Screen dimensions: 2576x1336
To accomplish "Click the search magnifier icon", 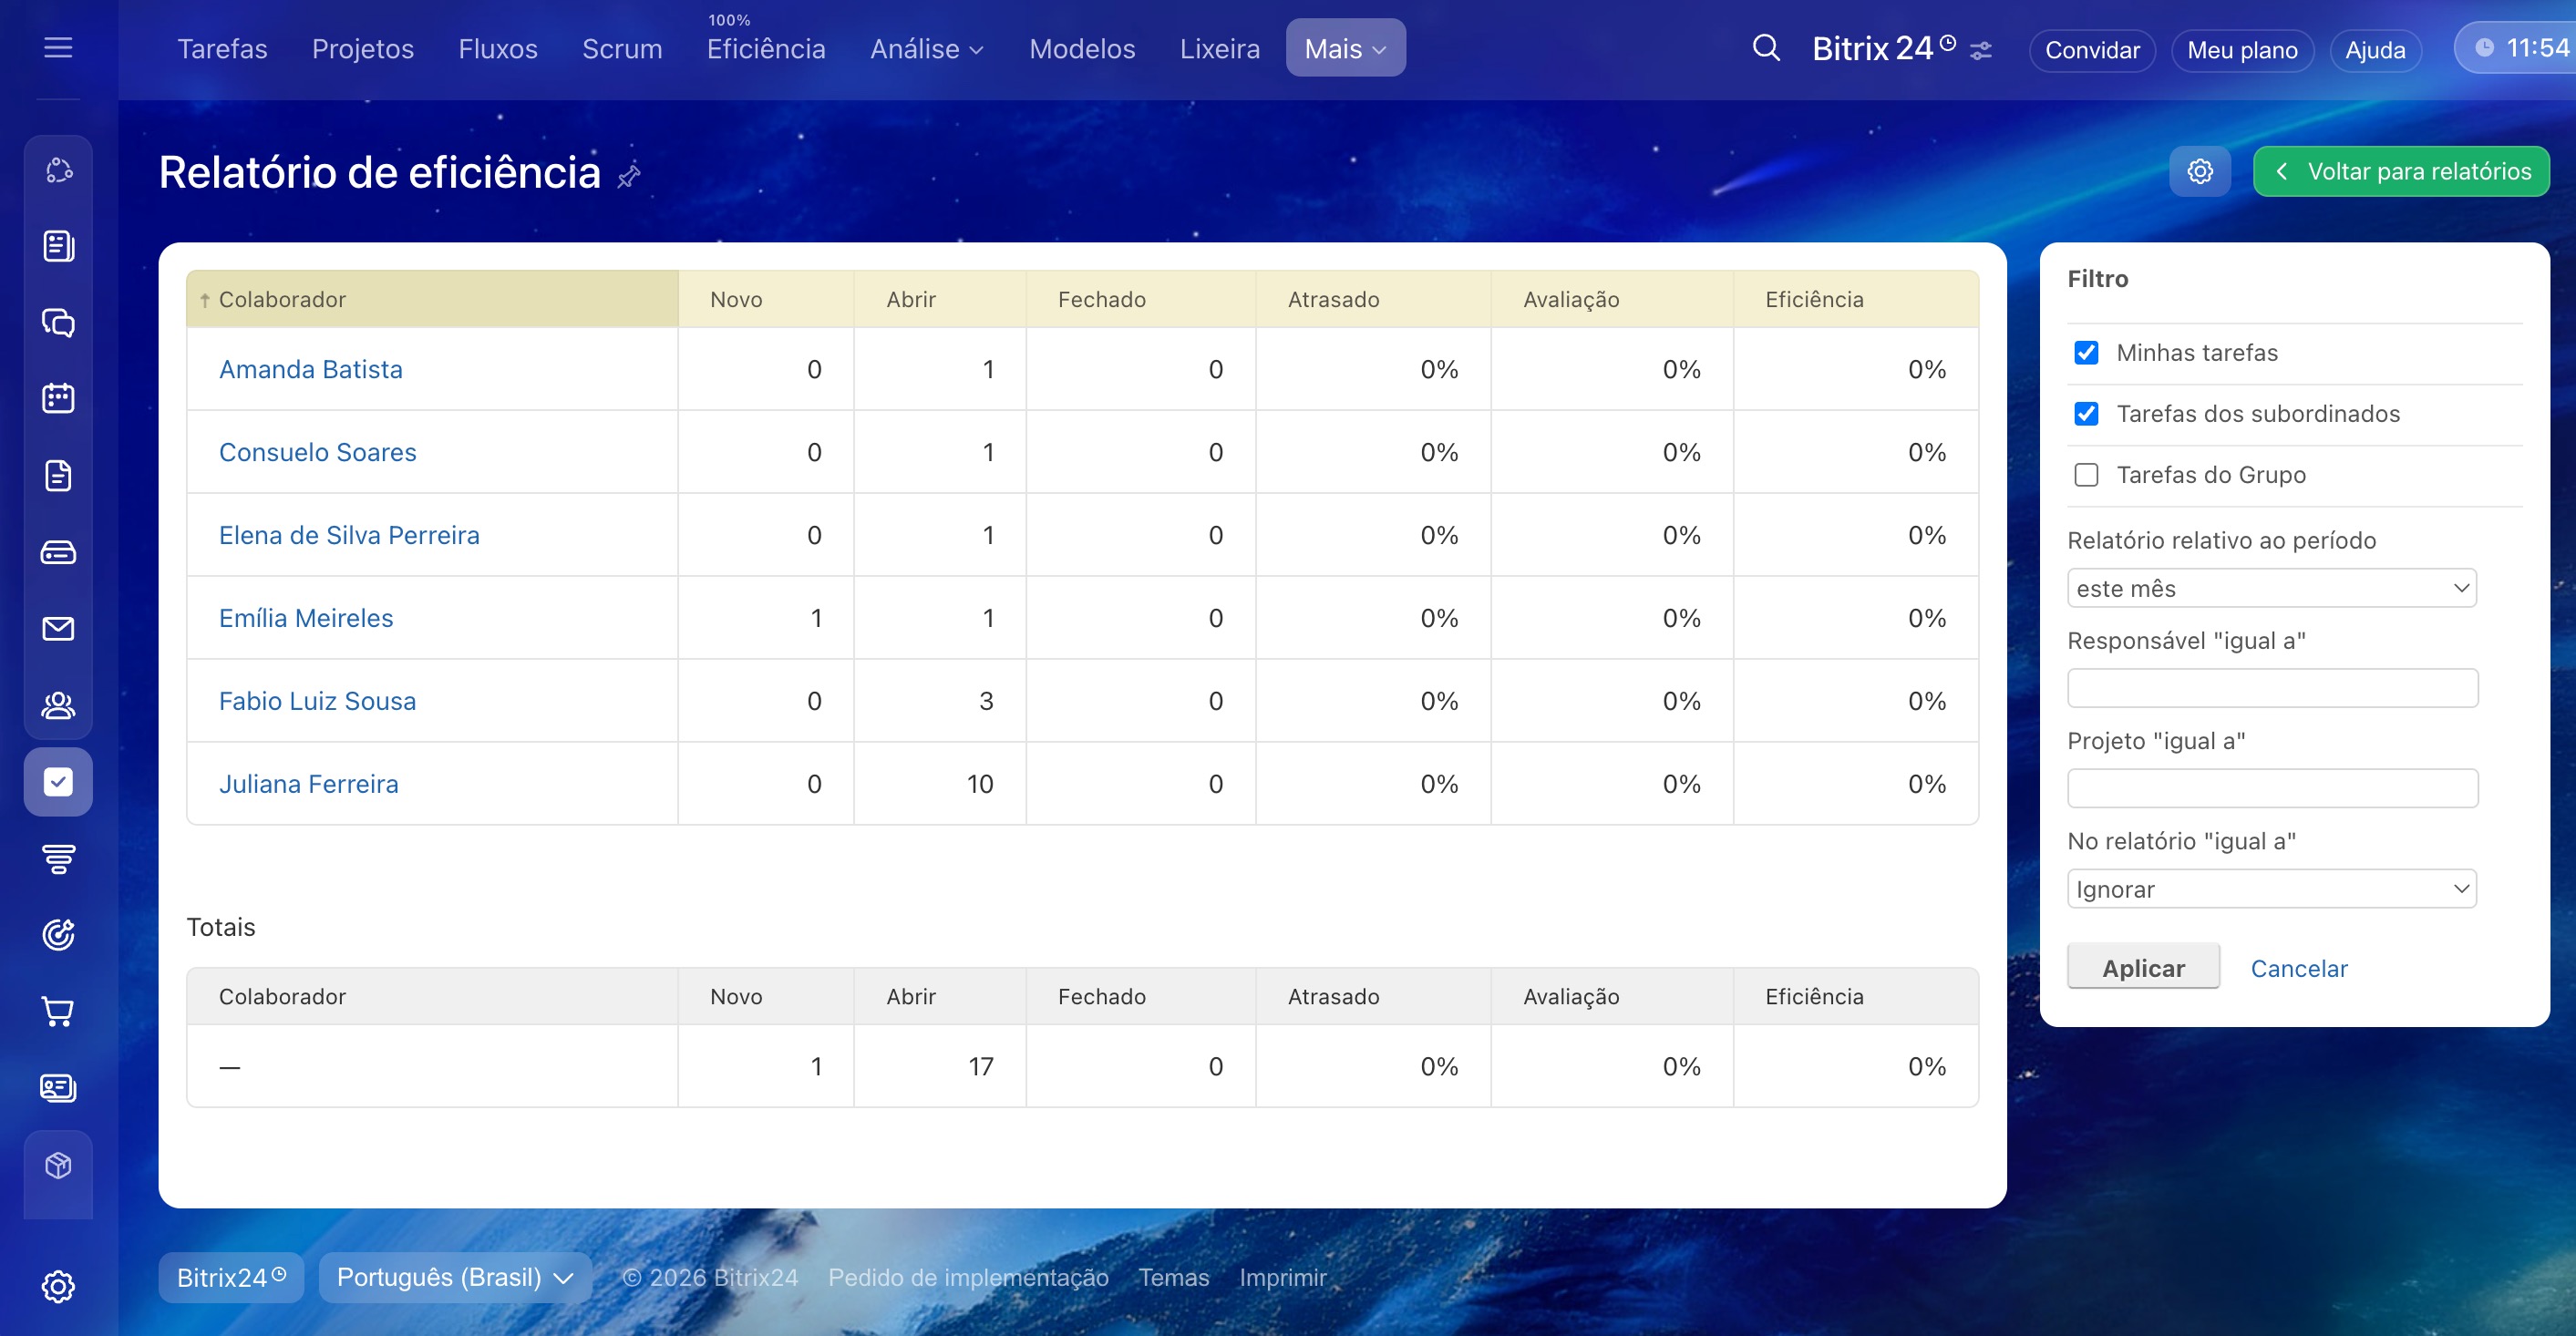I will tap(1766, 48).
